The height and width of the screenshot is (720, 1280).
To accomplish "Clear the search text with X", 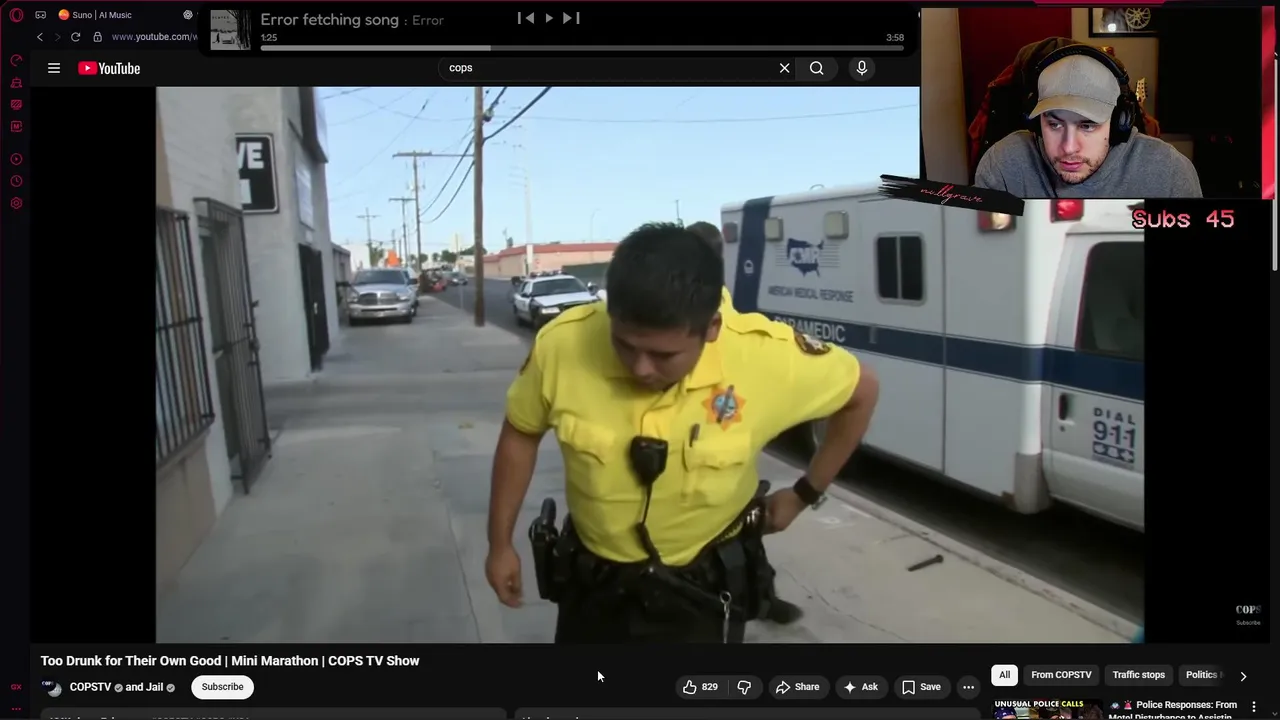I will pos(784,68).
